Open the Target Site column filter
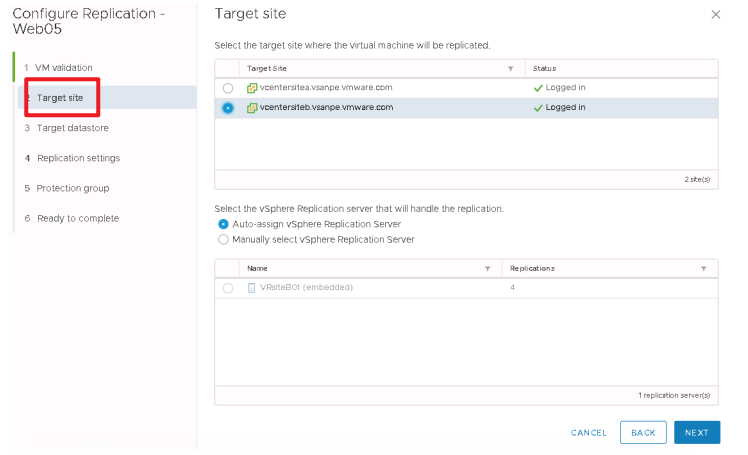The height and width of the screenshot is (455, 748). coord(510,69)
